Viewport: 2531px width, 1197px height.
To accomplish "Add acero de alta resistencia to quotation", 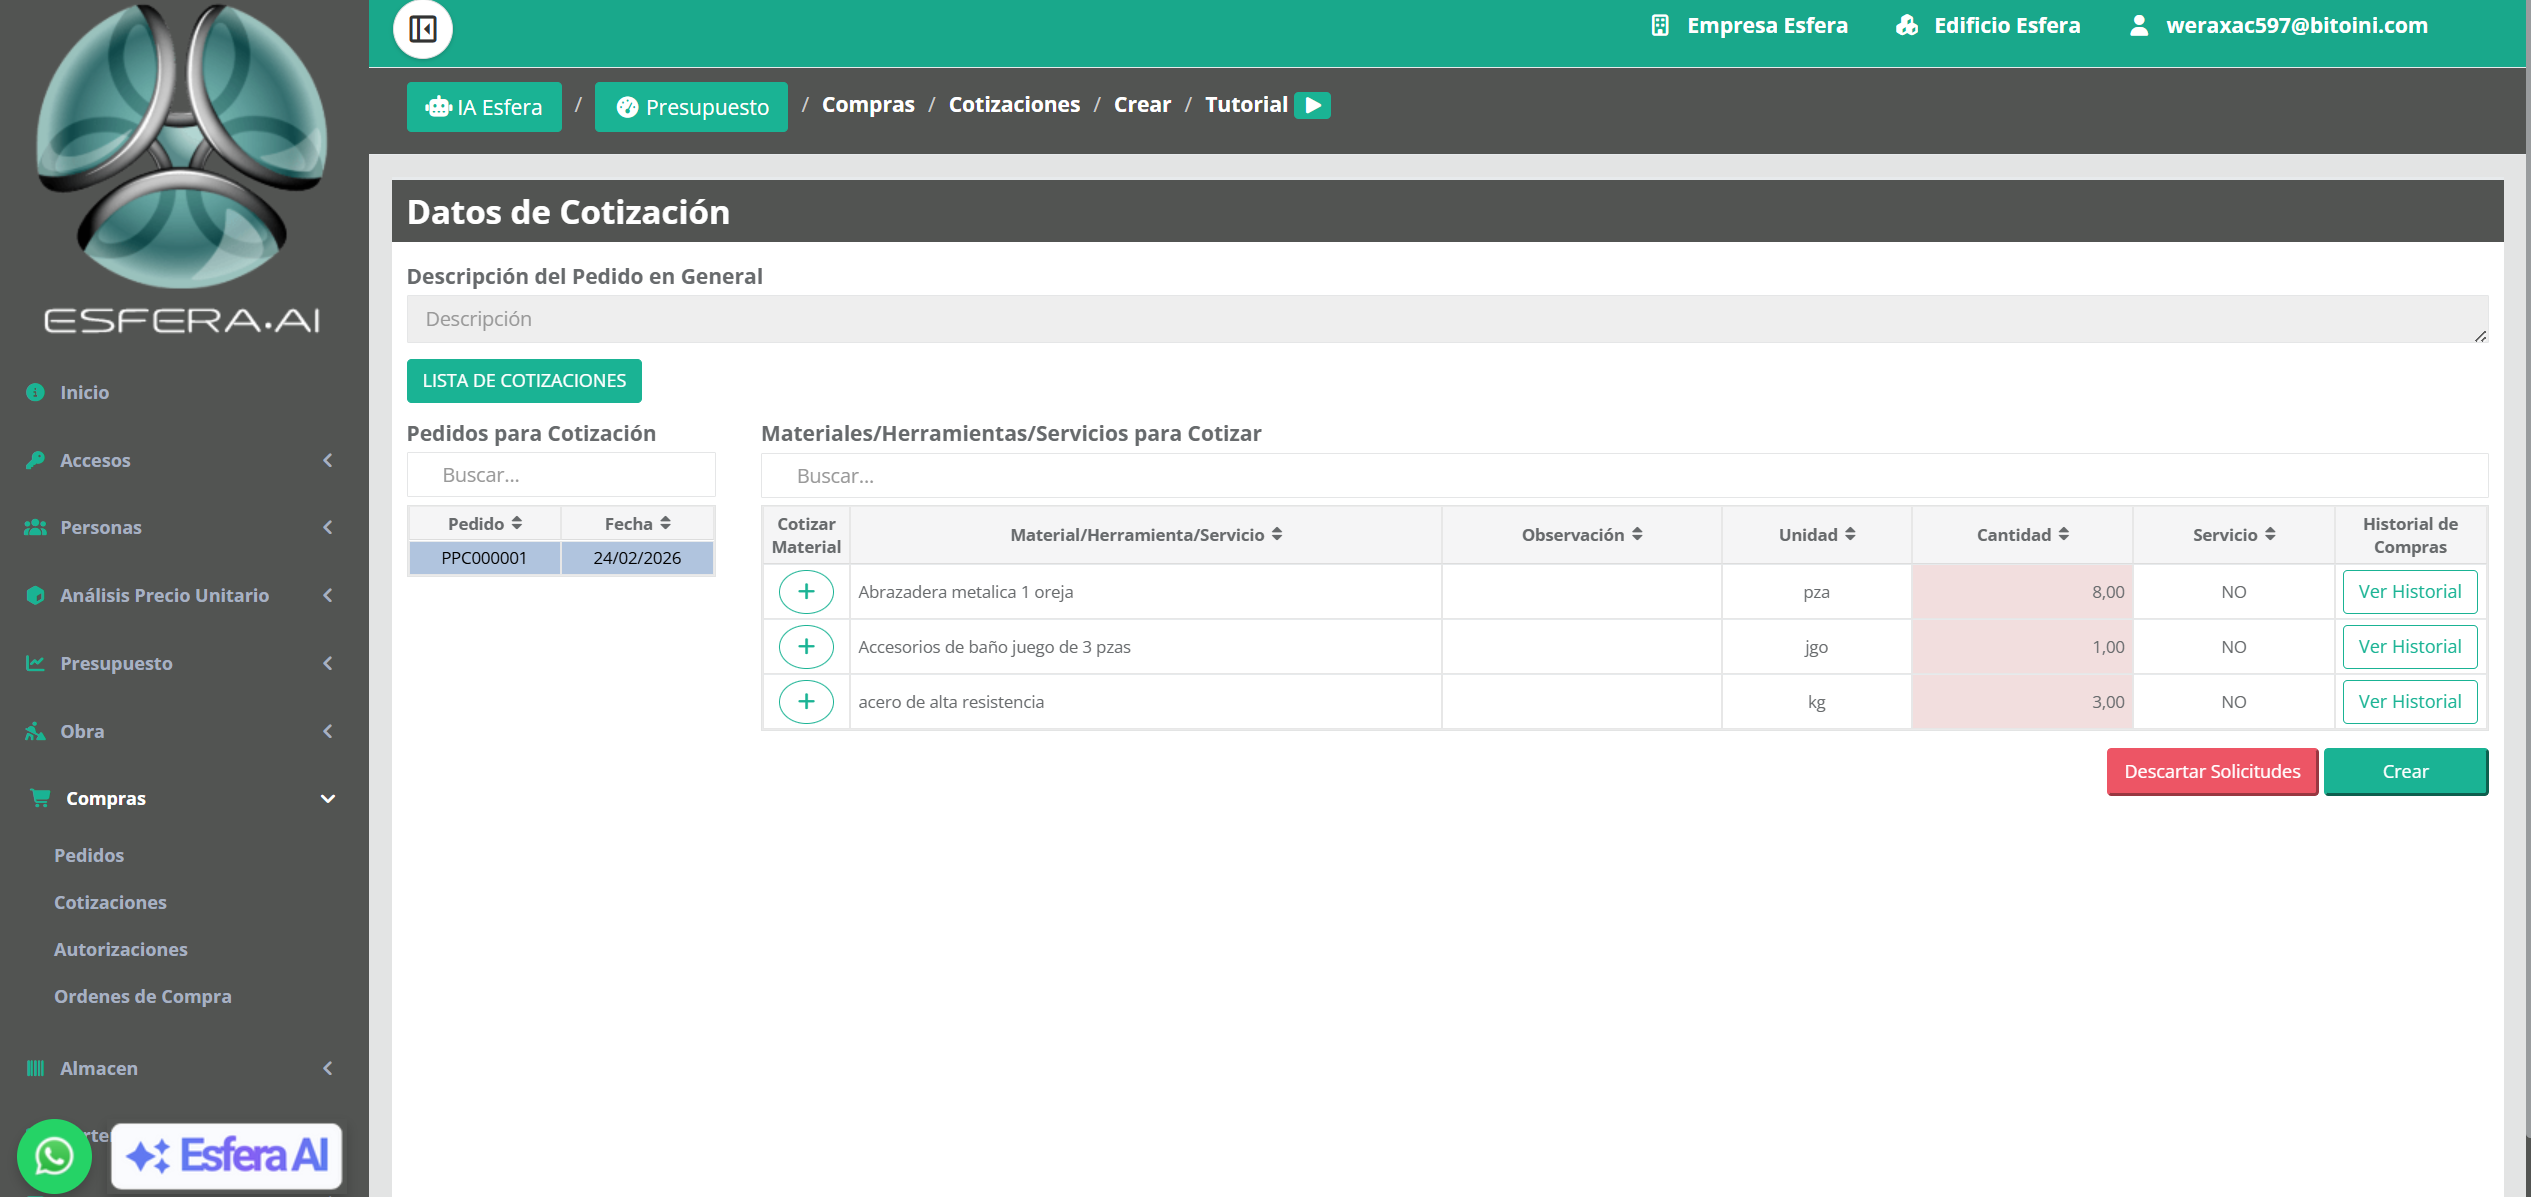I will [806, 702].
